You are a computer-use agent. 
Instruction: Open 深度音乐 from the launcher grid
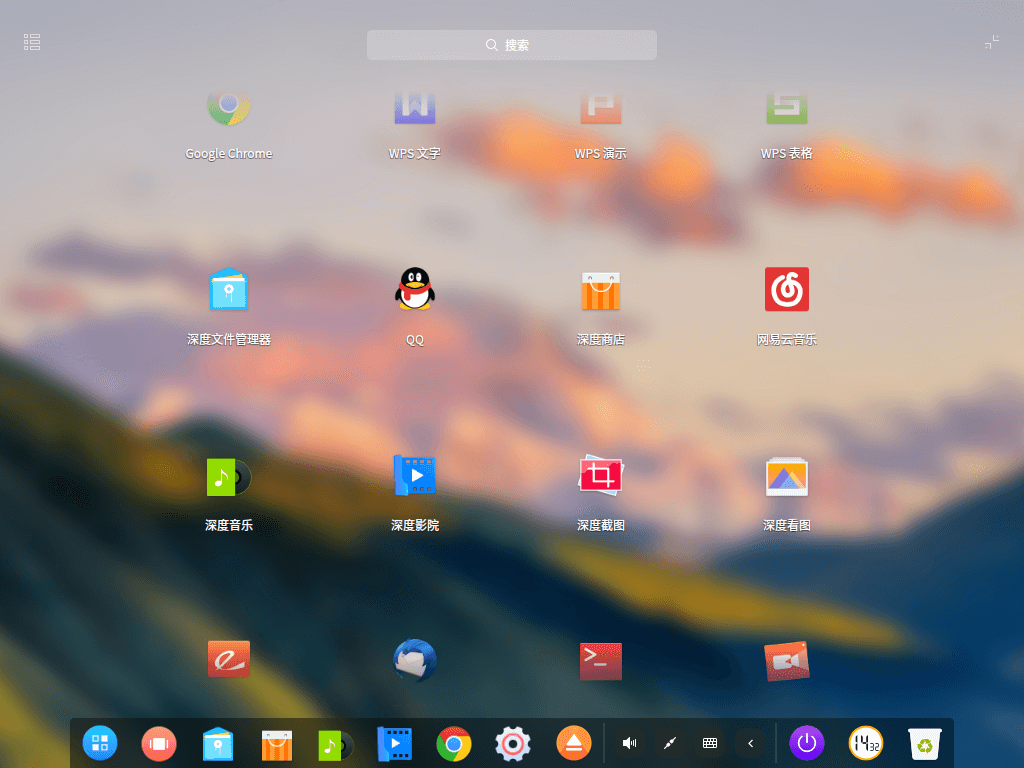point(229,477)
